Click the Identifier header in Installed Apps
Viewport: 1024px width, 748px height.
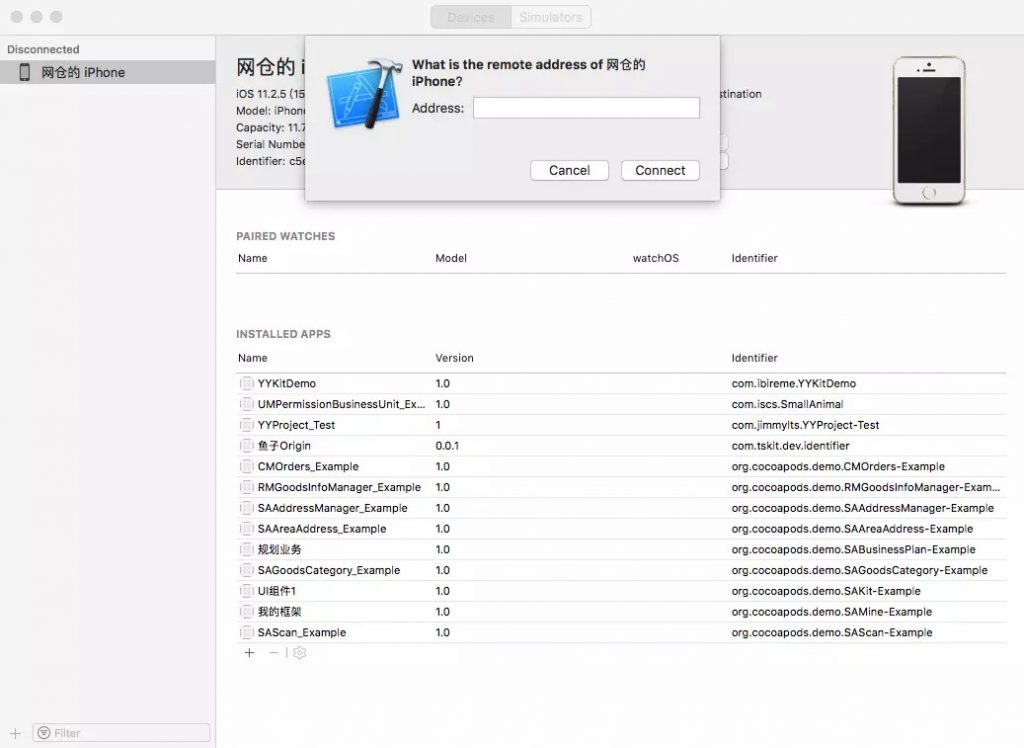pos(754,358)
